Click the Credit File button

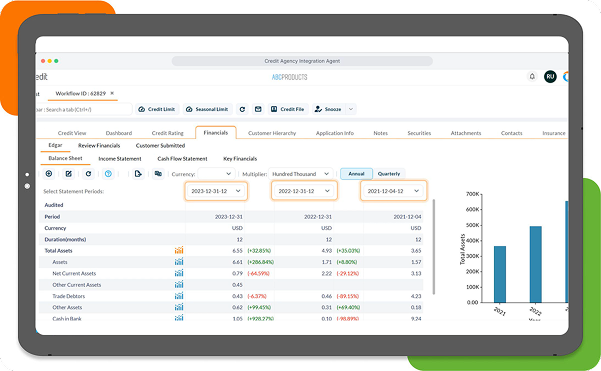coord(287,109)
